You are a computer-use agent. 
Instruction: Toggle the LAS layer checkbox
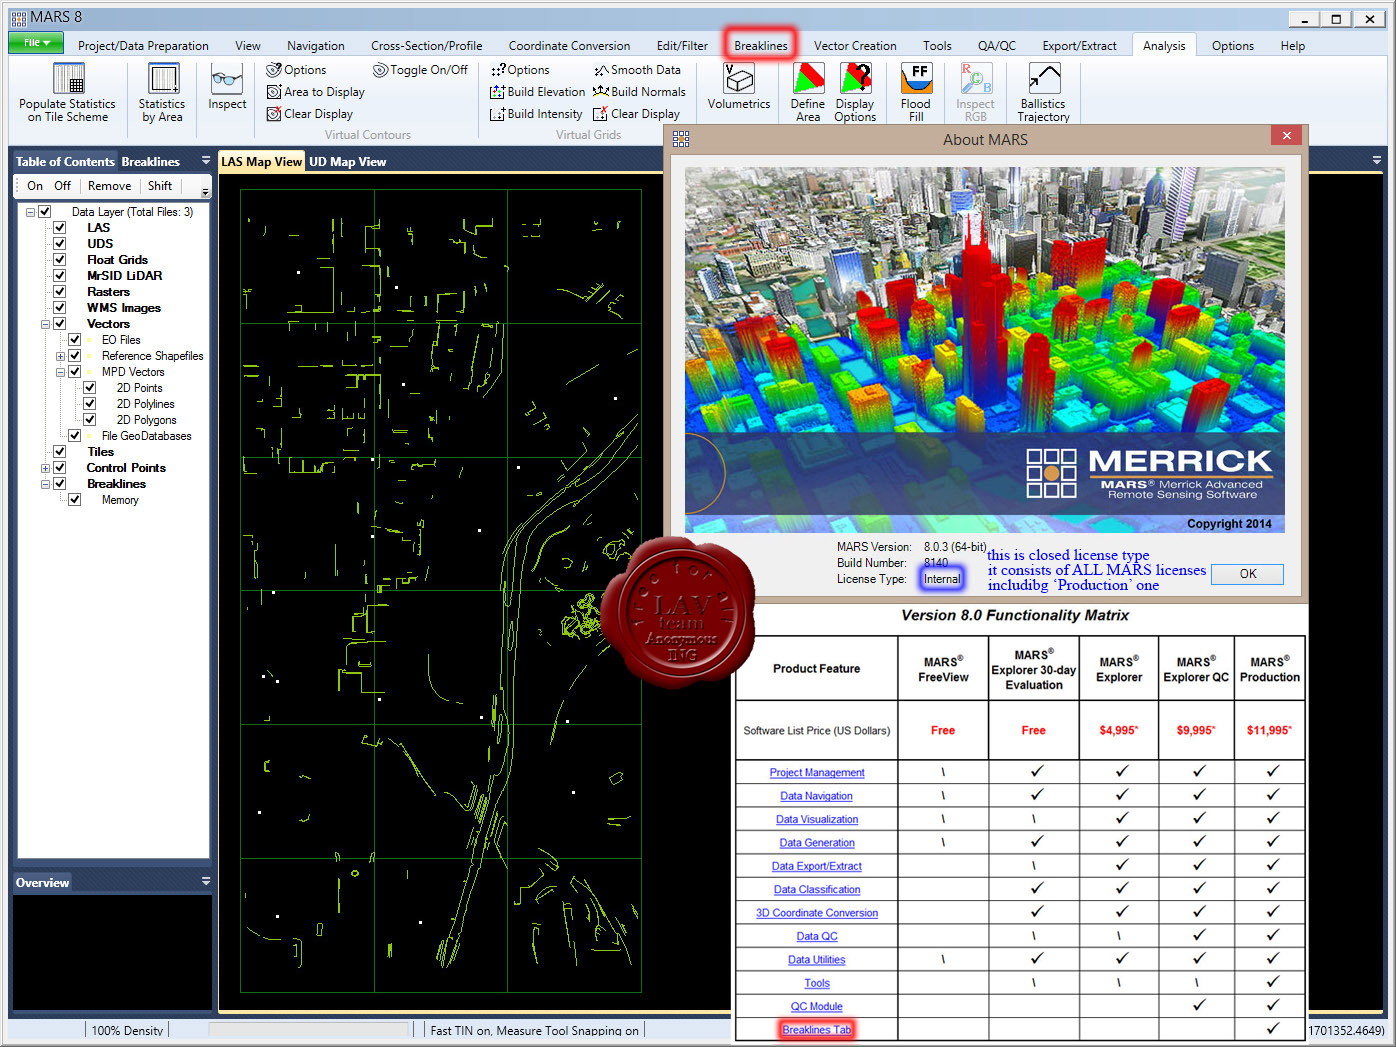click(x=60, y=228)
